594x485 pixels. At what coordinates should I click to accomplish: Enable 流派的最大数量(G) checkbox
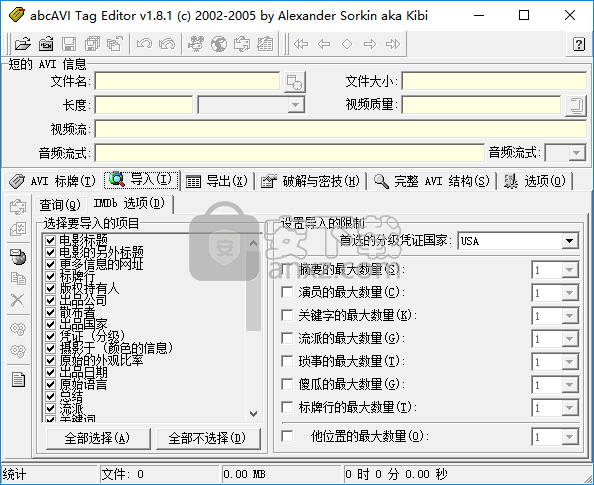pos(287,338)
